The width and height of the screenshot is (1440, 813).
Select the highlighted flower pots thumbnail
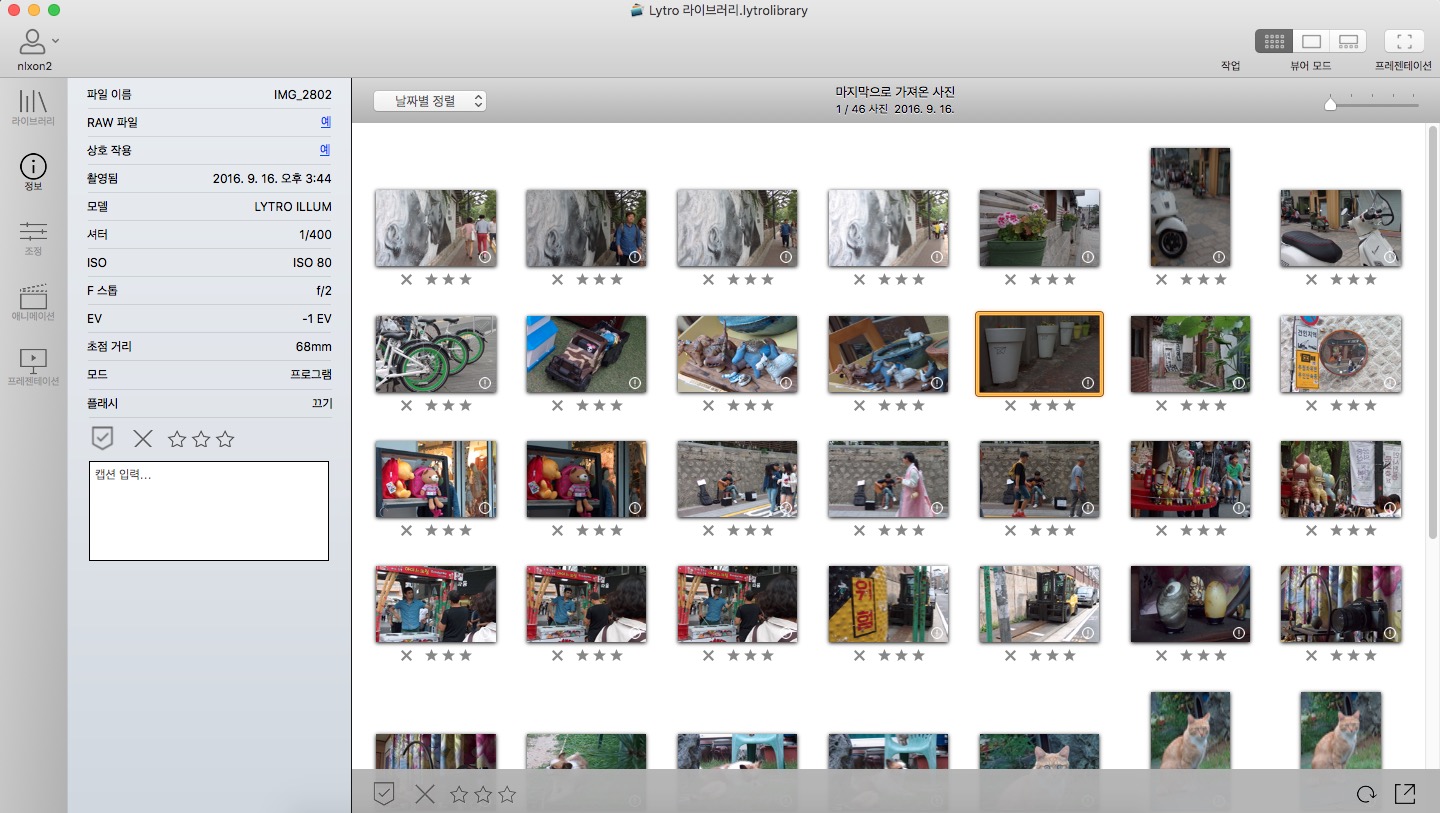[x=1039, y=354]
